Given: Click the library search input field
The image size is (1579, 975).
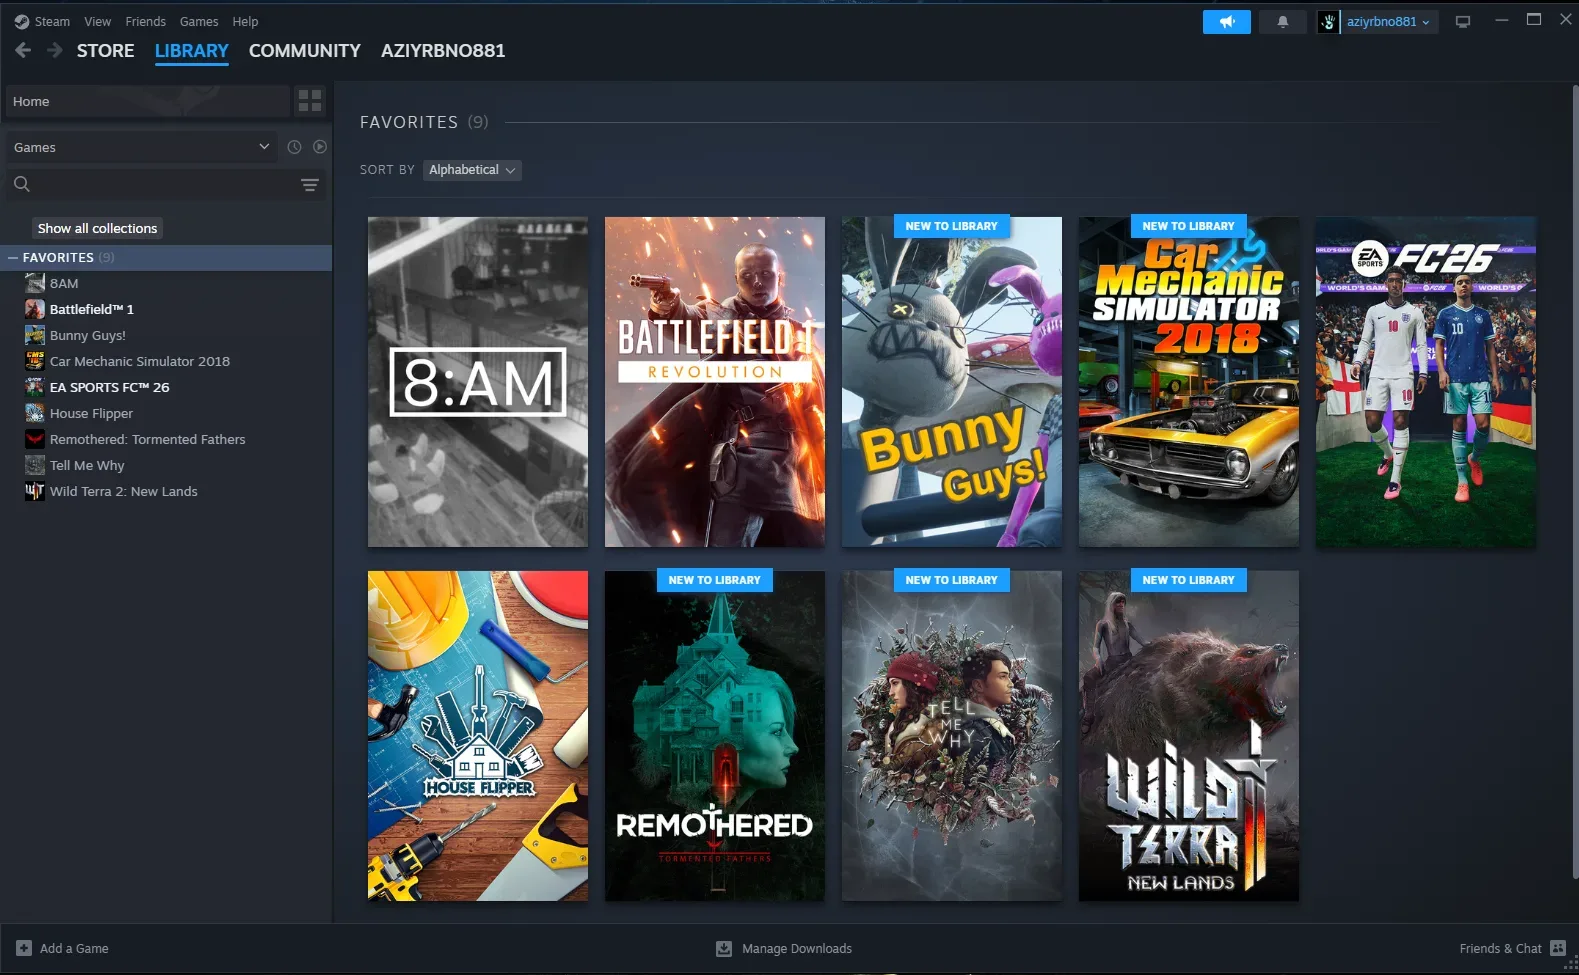Looking at the screenshot, I should pyautogui.click(x=165, y=184).
